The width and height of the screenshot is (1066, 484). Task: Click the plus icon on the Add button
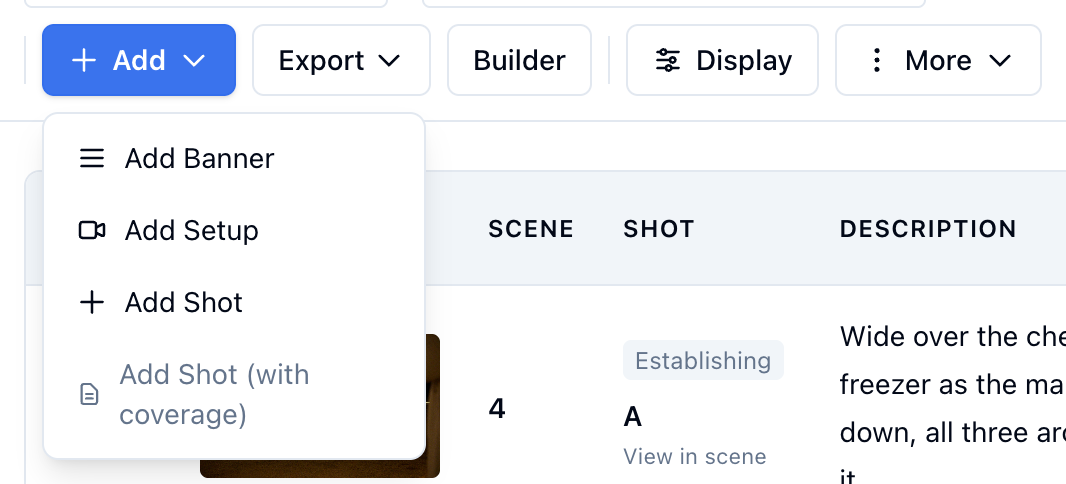[84, 60]
